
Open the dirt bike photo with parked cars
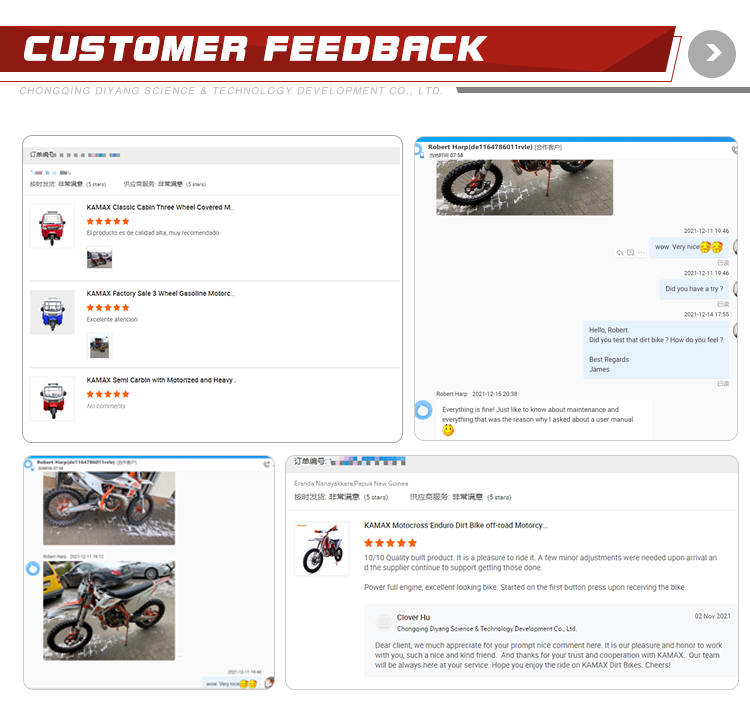click(x=109, y=611)
